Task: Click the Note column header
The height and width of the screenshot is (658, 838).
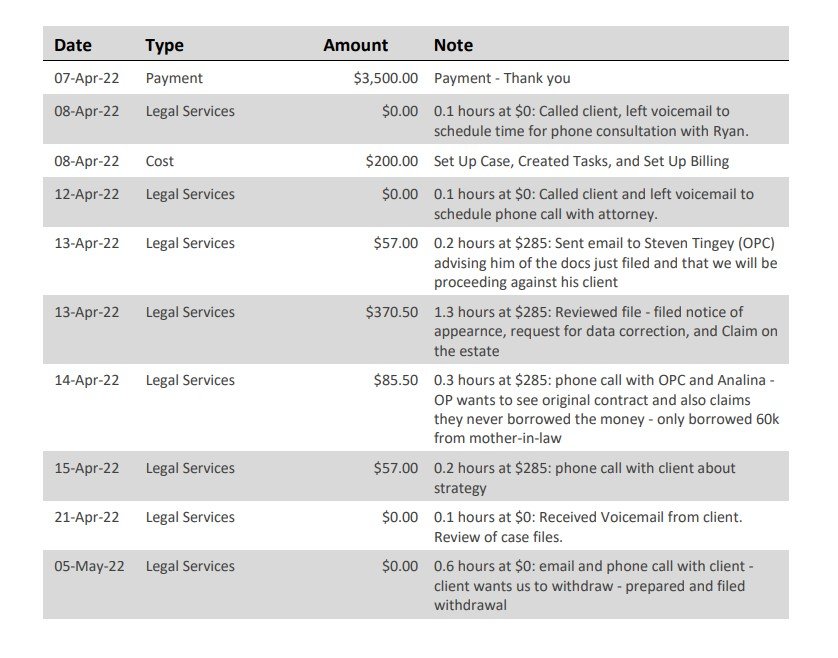Action: point(453,45)
